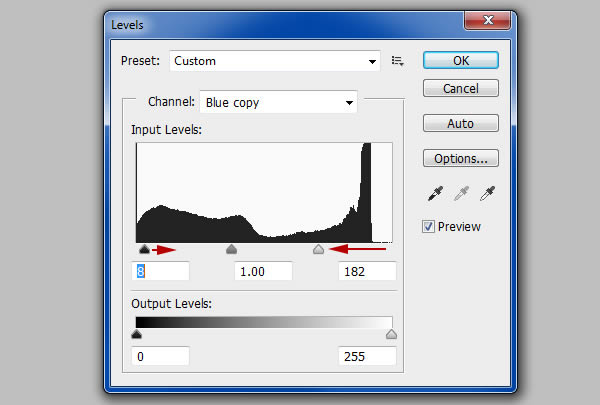Select the gray point eyedropper
Image resolution: width=600 pixels, height=405 pixels.
(461, 194)
